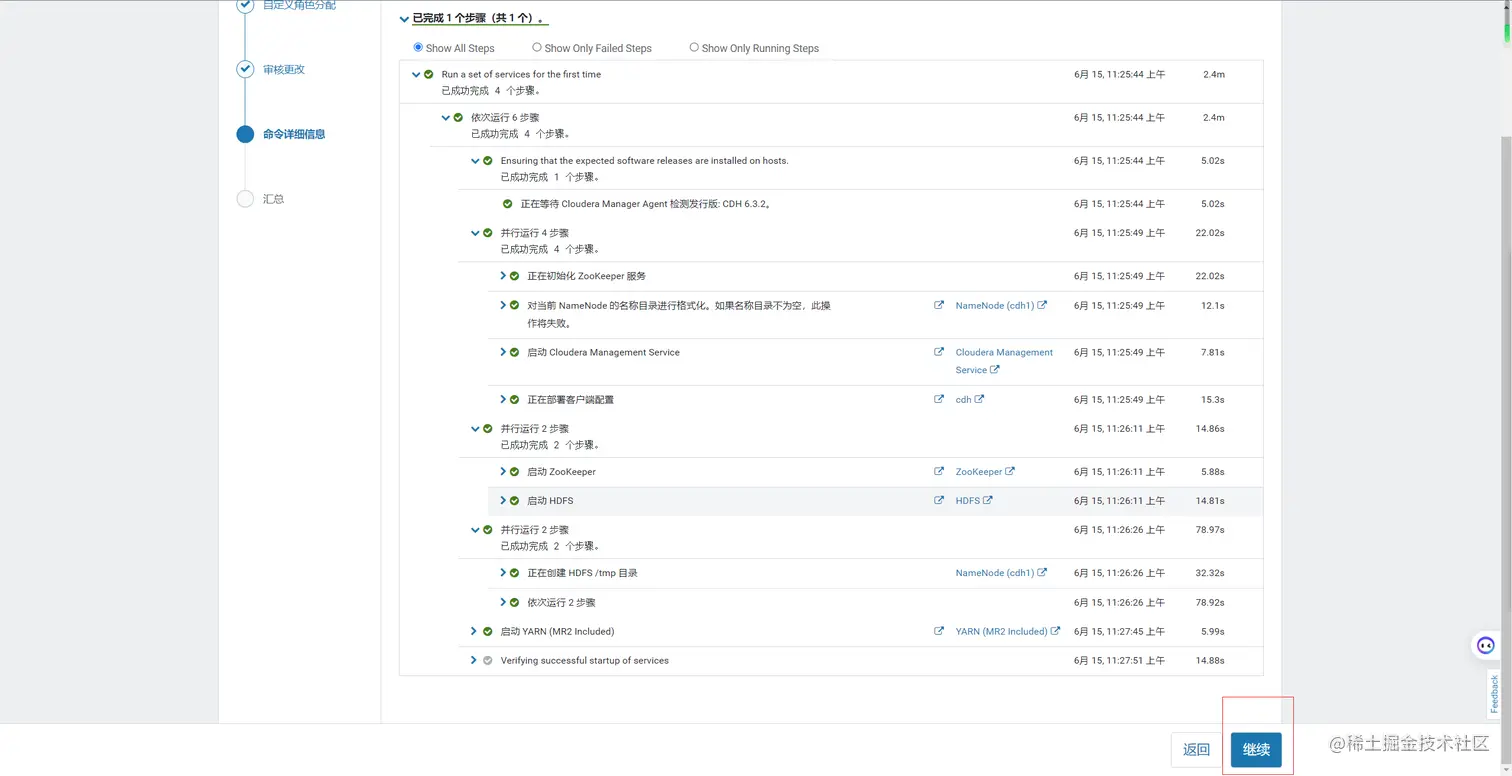Click the 汇总 wizard step
Viewport: 1512px width, 776px height.
tap(273, 199)
